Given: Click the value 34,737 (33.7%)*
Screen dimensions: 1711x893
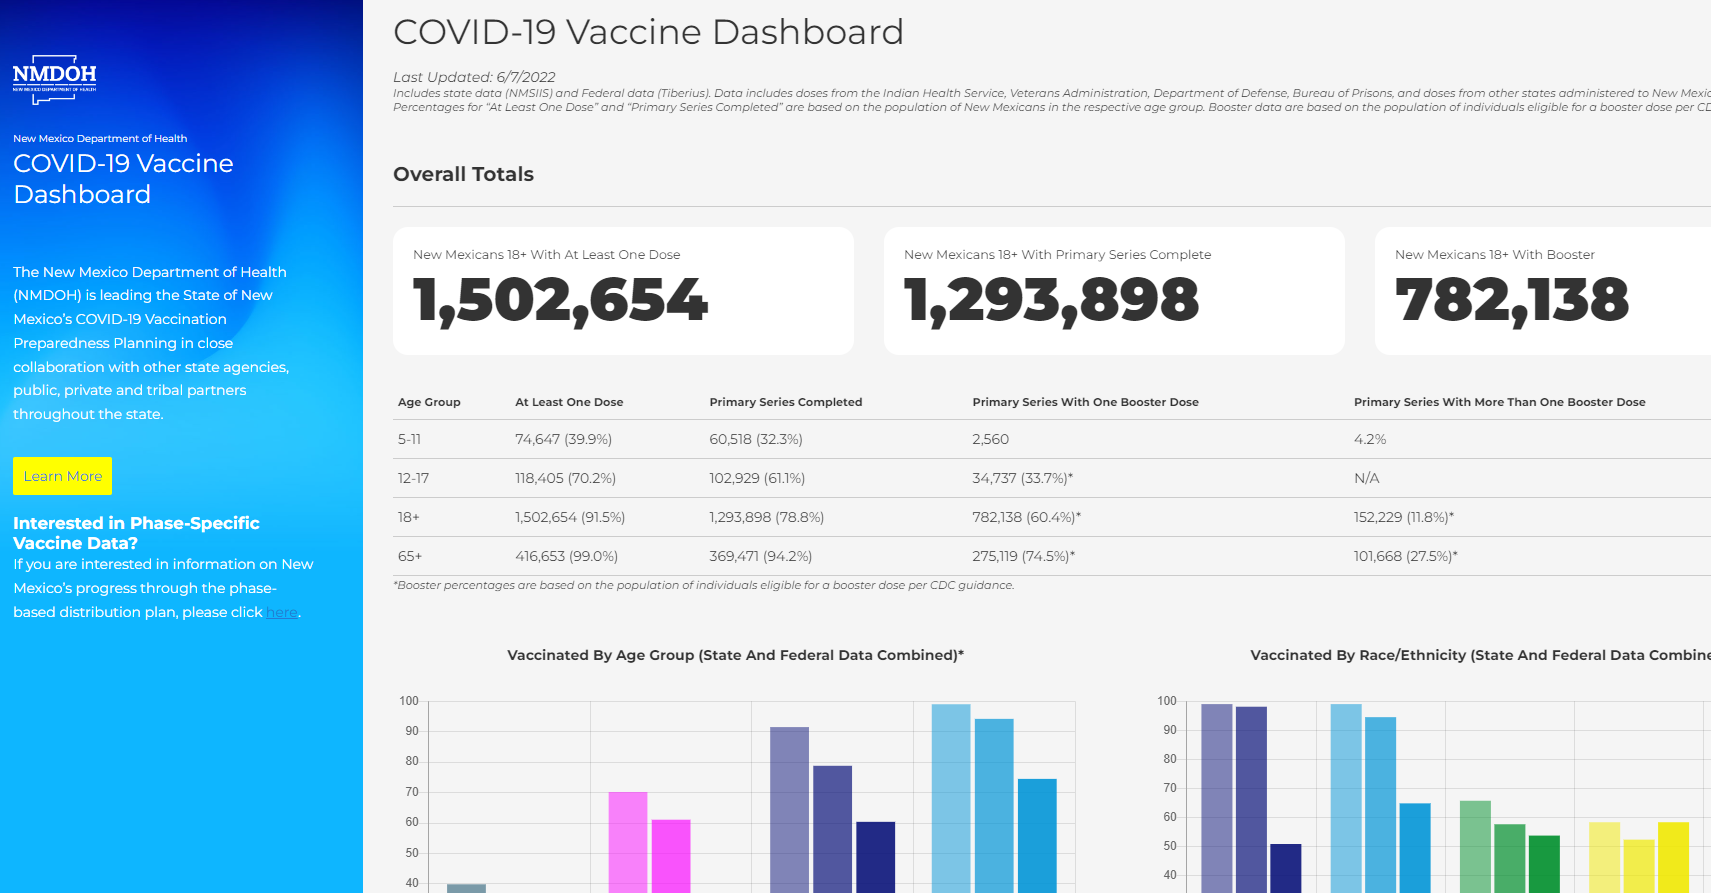Looking at the screenshot, I should [x=1022, y=478].
